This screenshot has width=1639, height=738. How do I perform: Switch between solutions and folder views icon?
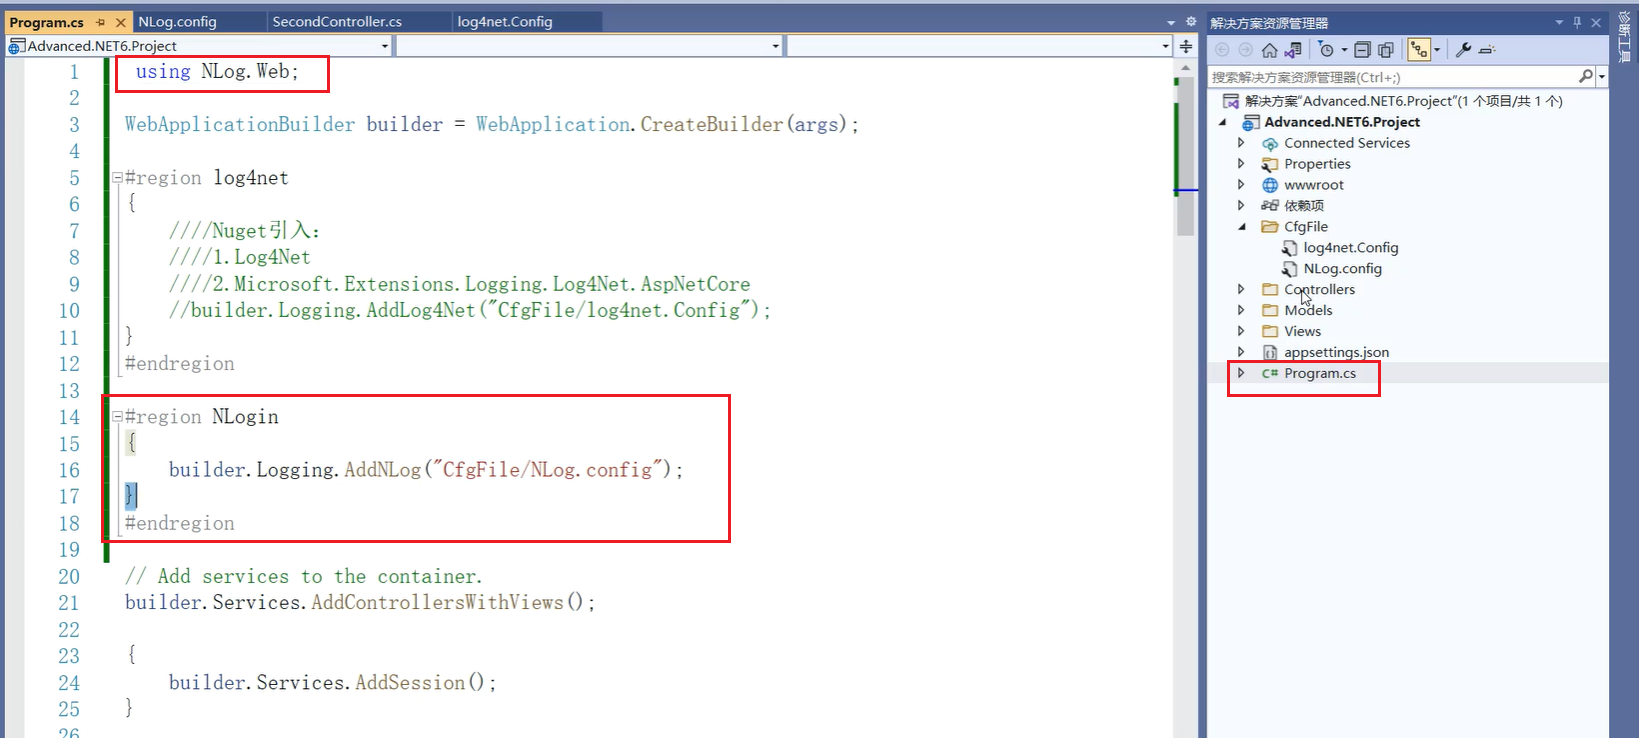1293,50
